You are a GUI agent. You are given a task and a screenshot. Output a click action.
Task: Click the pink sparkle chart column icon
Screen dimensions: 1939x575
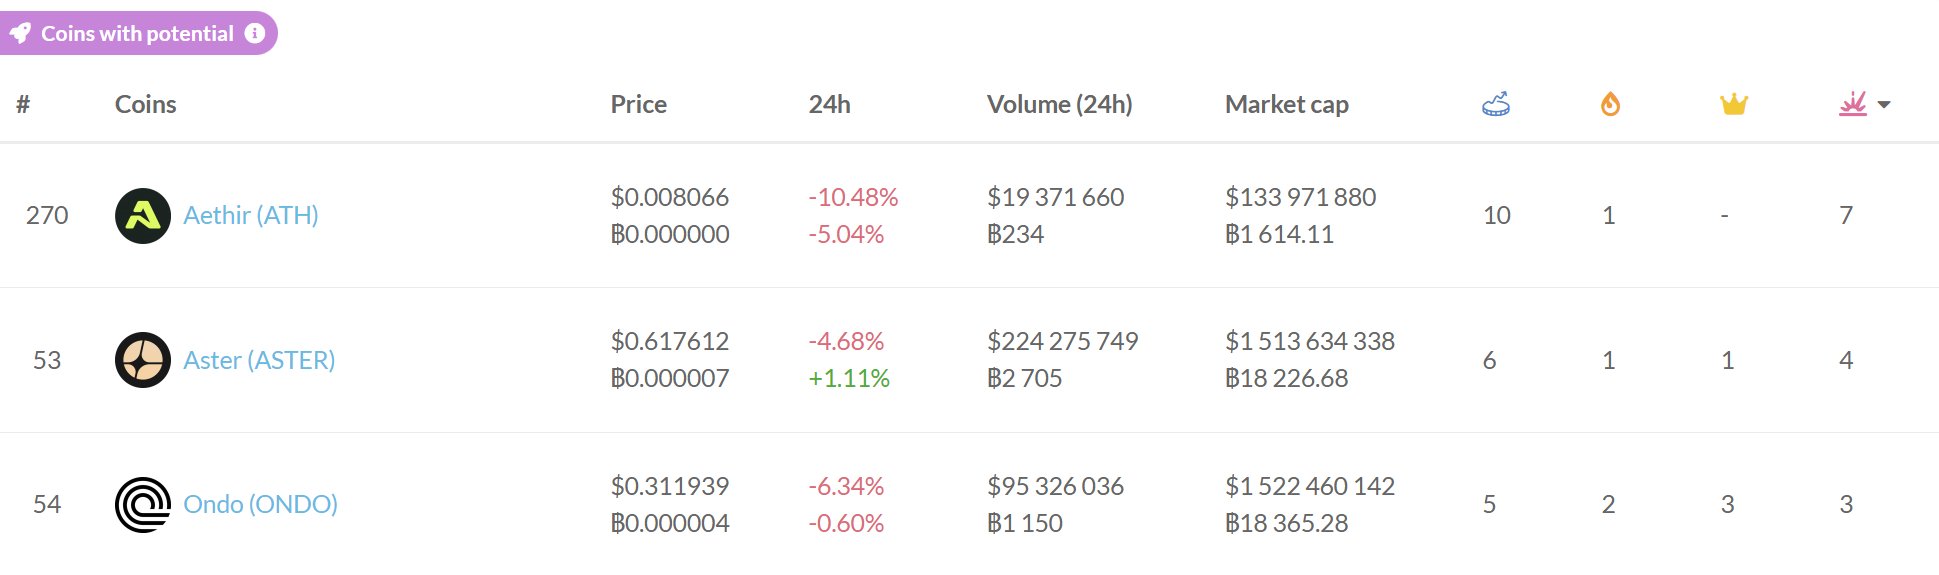pyautogui.click(x=1853, y=104)
